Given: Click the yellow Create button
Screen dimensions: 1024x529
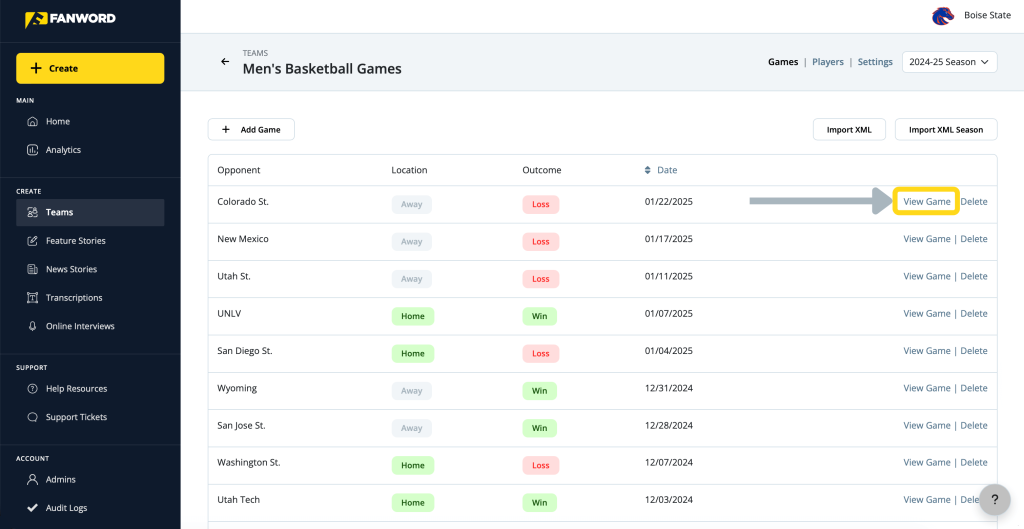Looking at the screenshot, I should (90, 69).
